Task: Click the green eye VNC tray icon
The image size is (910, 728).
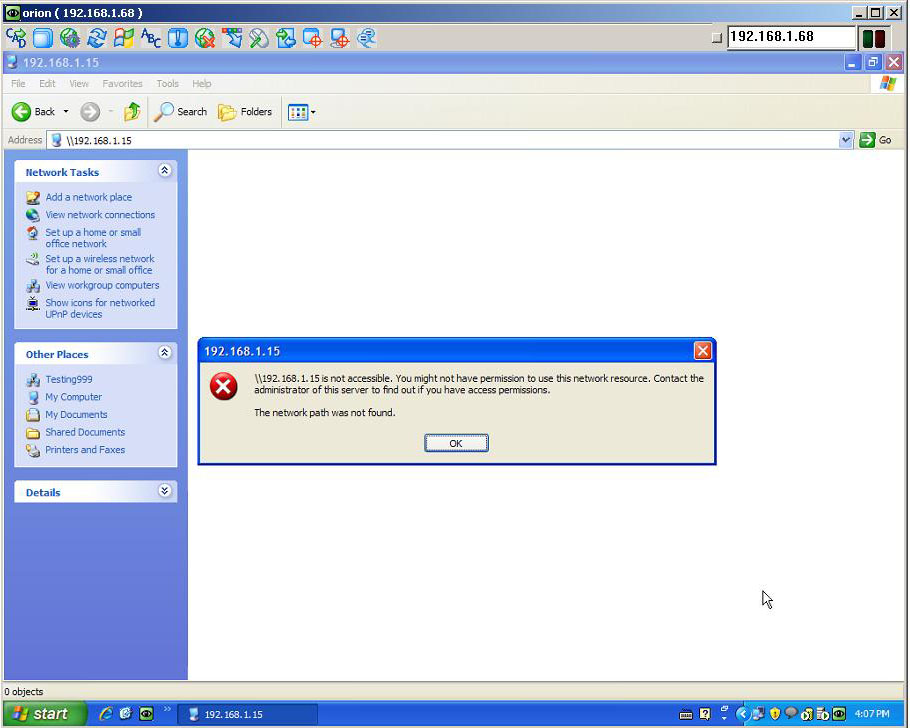Action: click(839, 714)
